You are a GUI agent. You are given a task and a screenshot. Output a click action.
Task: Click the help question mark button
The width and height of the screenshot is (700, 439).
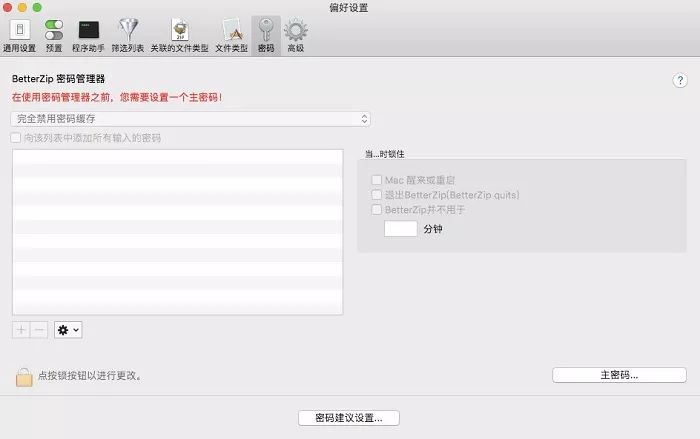680,80
